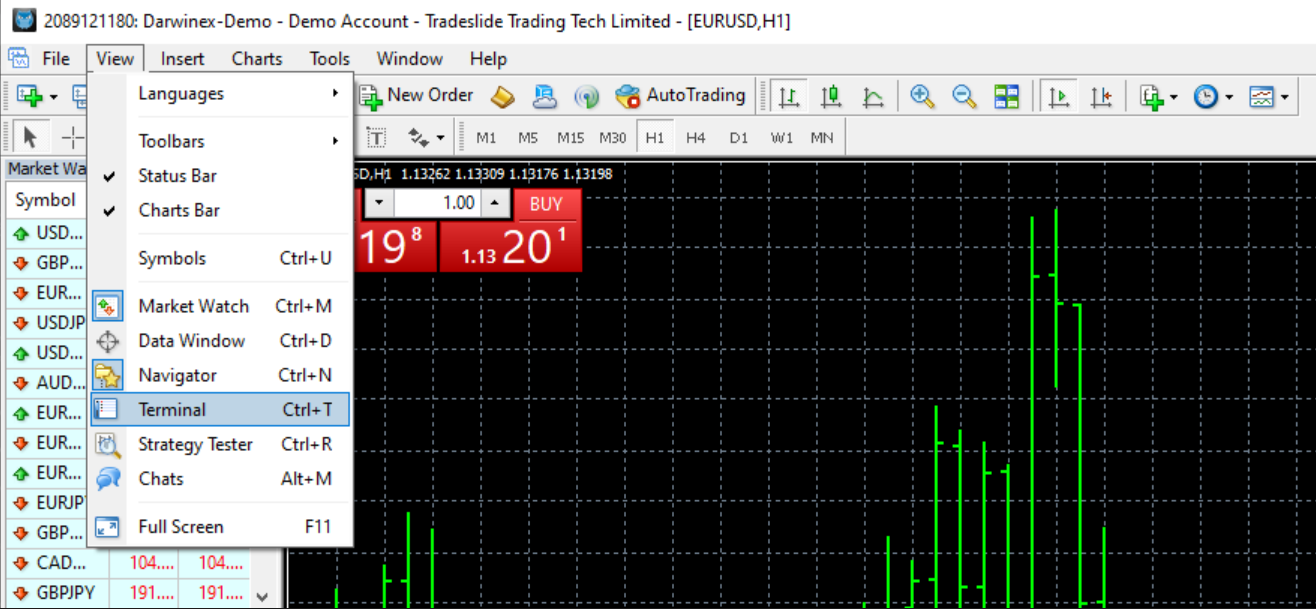This screenshot has height=609, width=1316.
Task: Click the trade volume field showing 1.00
Action: click(437, 203)
